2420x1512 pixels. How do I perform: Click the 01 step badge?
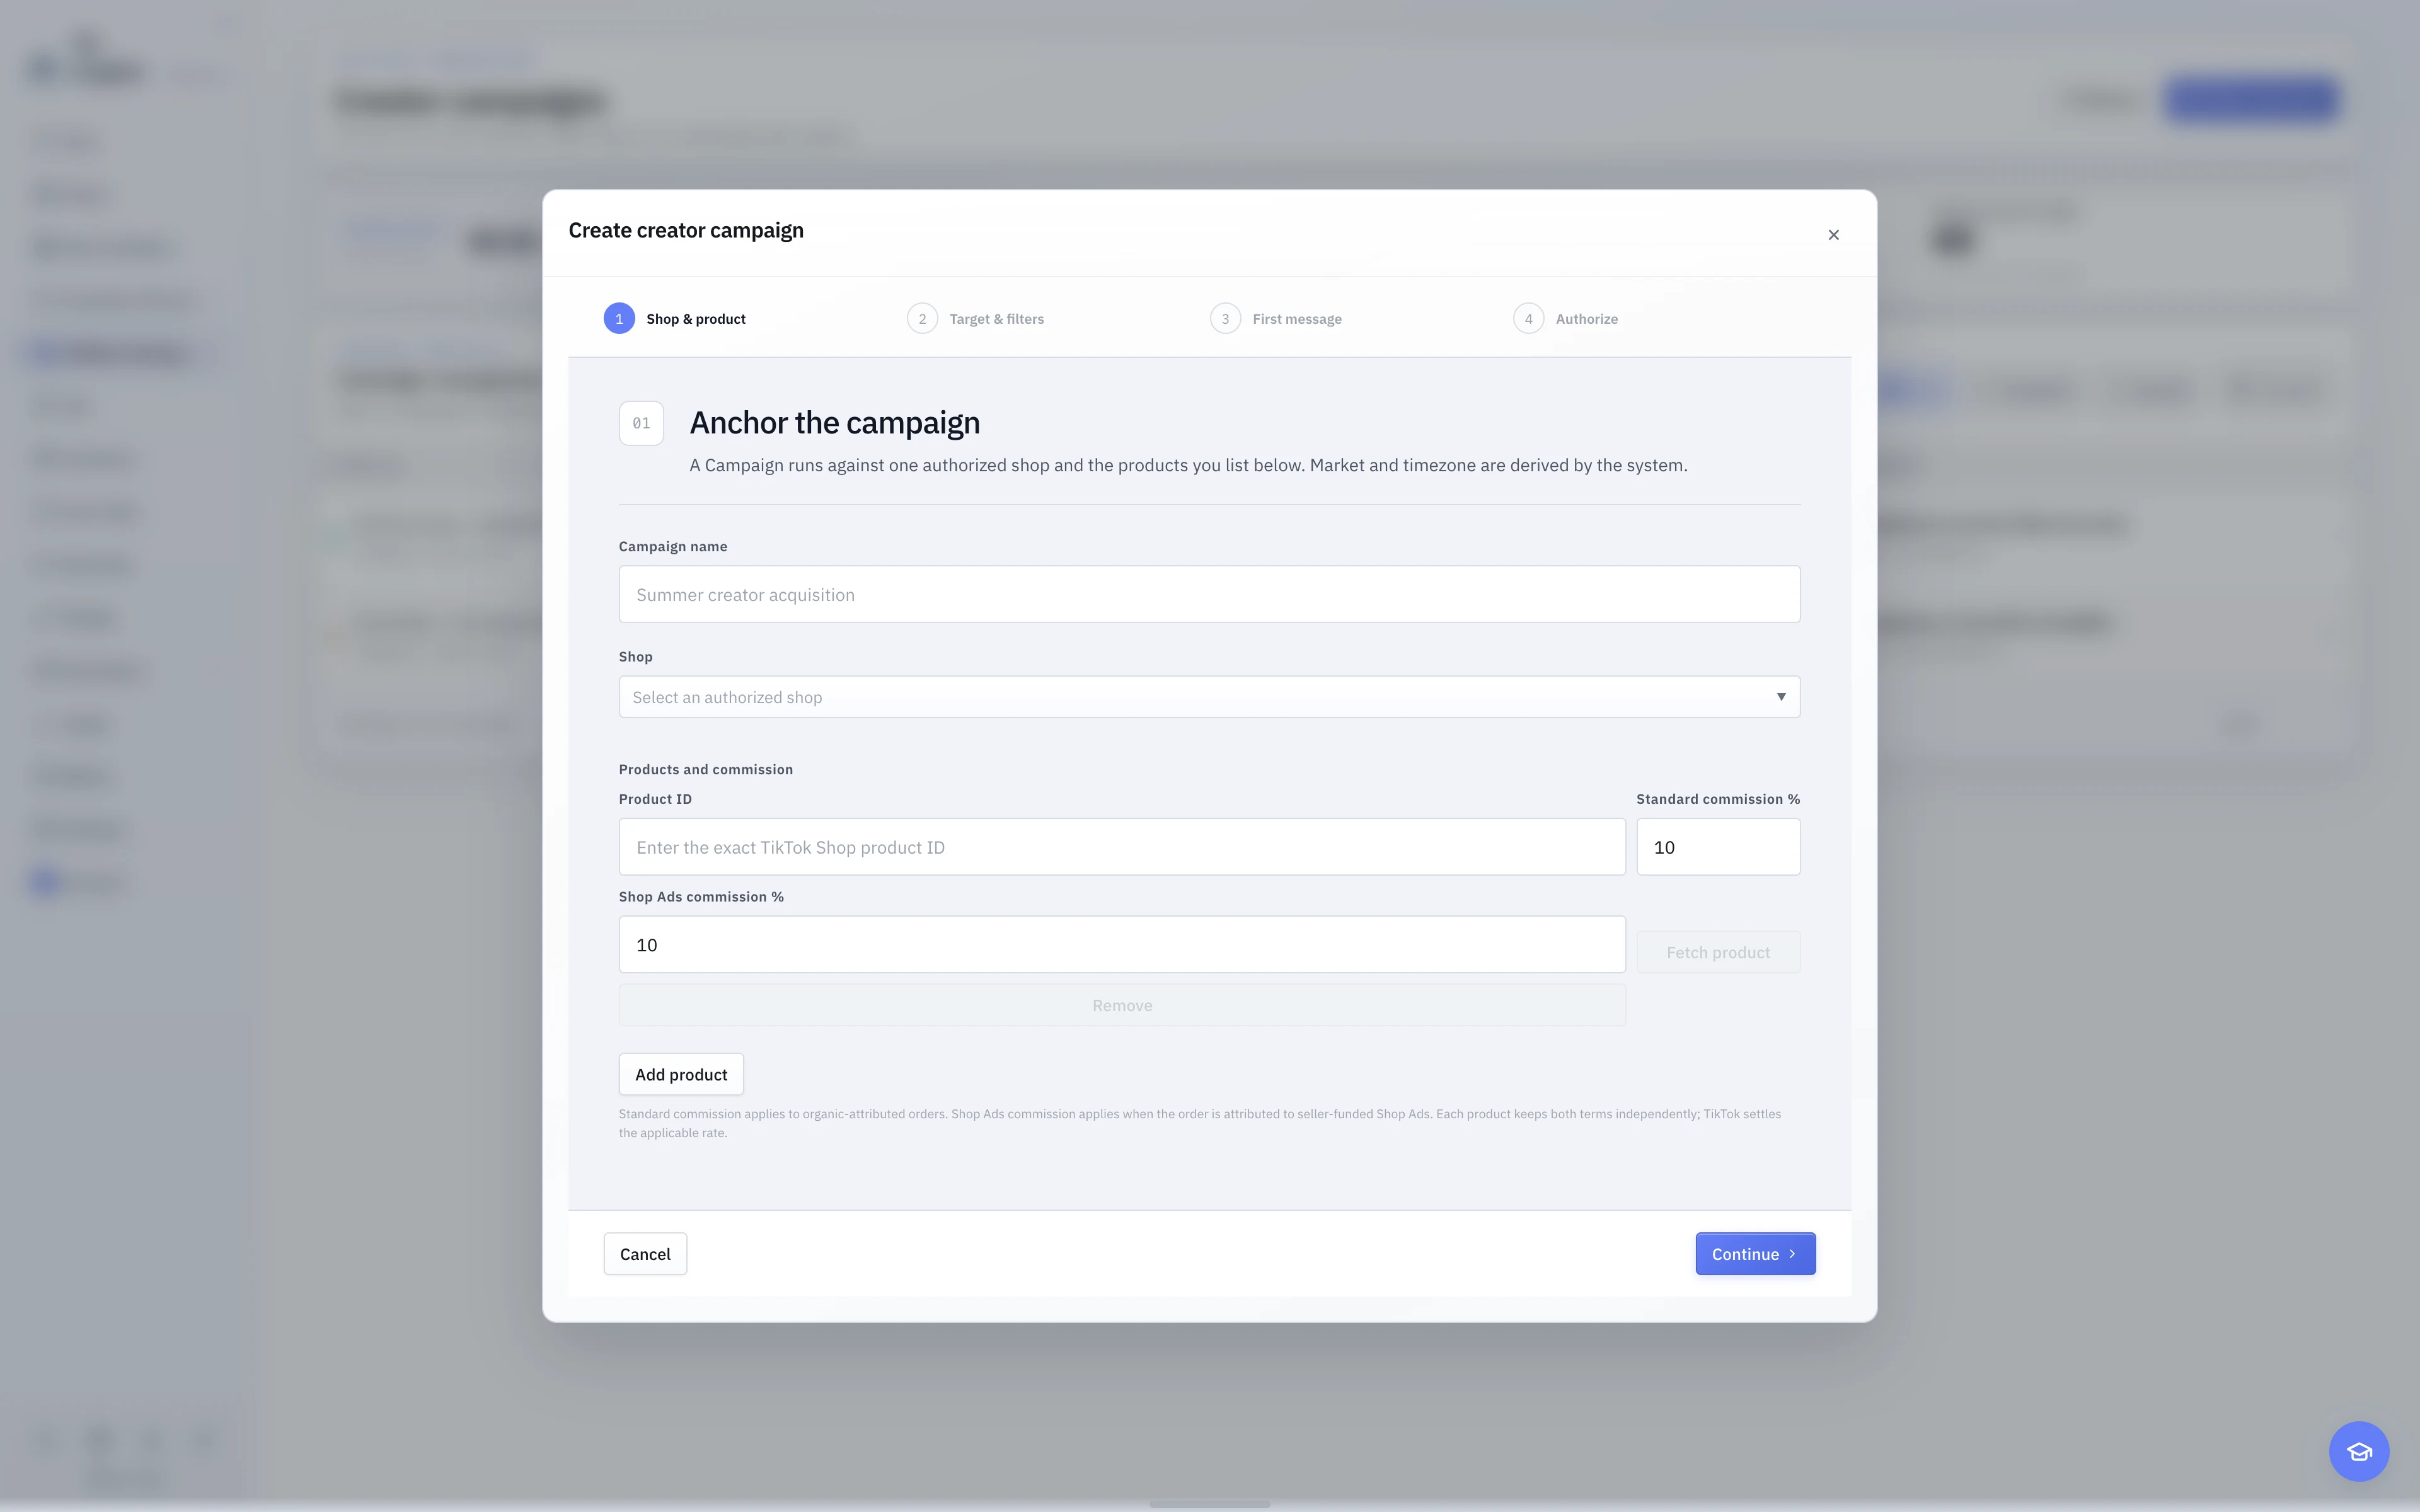point(641,423)
